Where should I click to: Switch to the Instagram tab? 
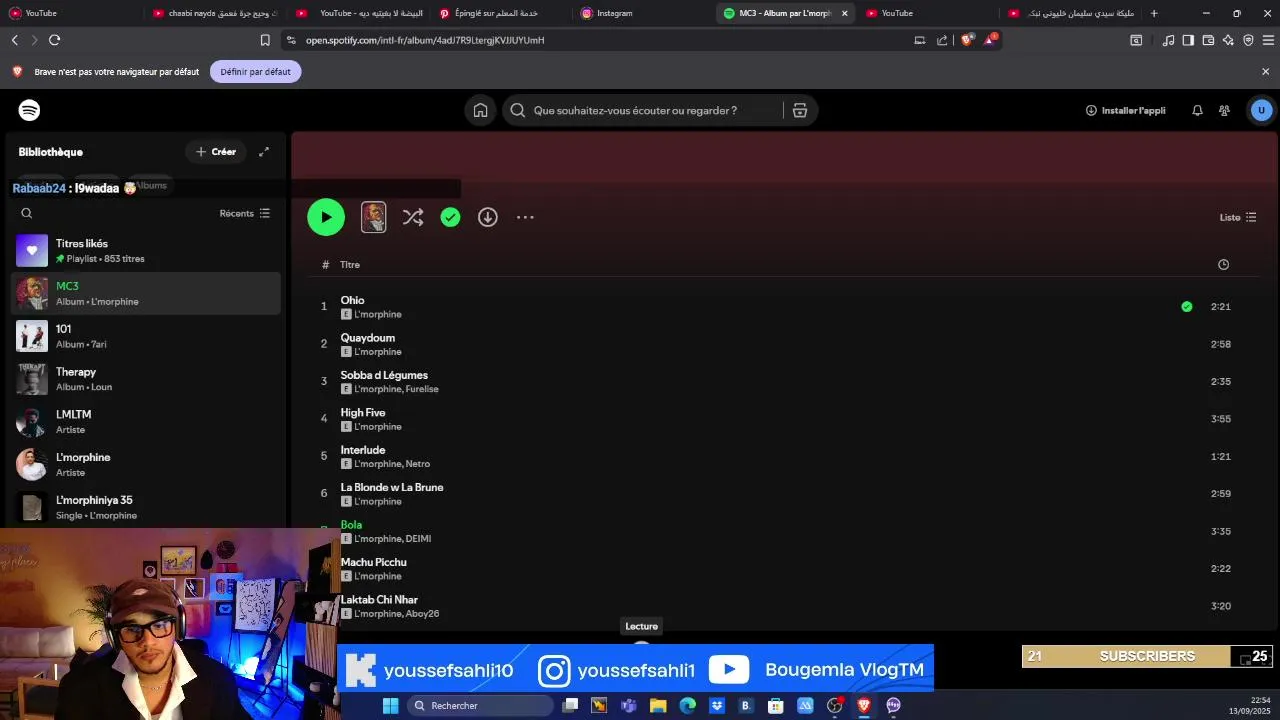[x=643, y=13]
